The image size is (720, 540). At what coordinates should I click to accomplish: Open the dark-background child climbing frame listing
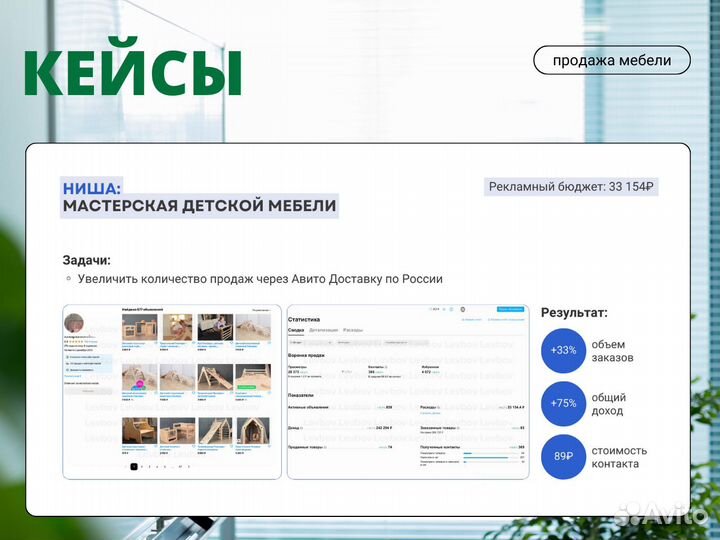[215, 327]
